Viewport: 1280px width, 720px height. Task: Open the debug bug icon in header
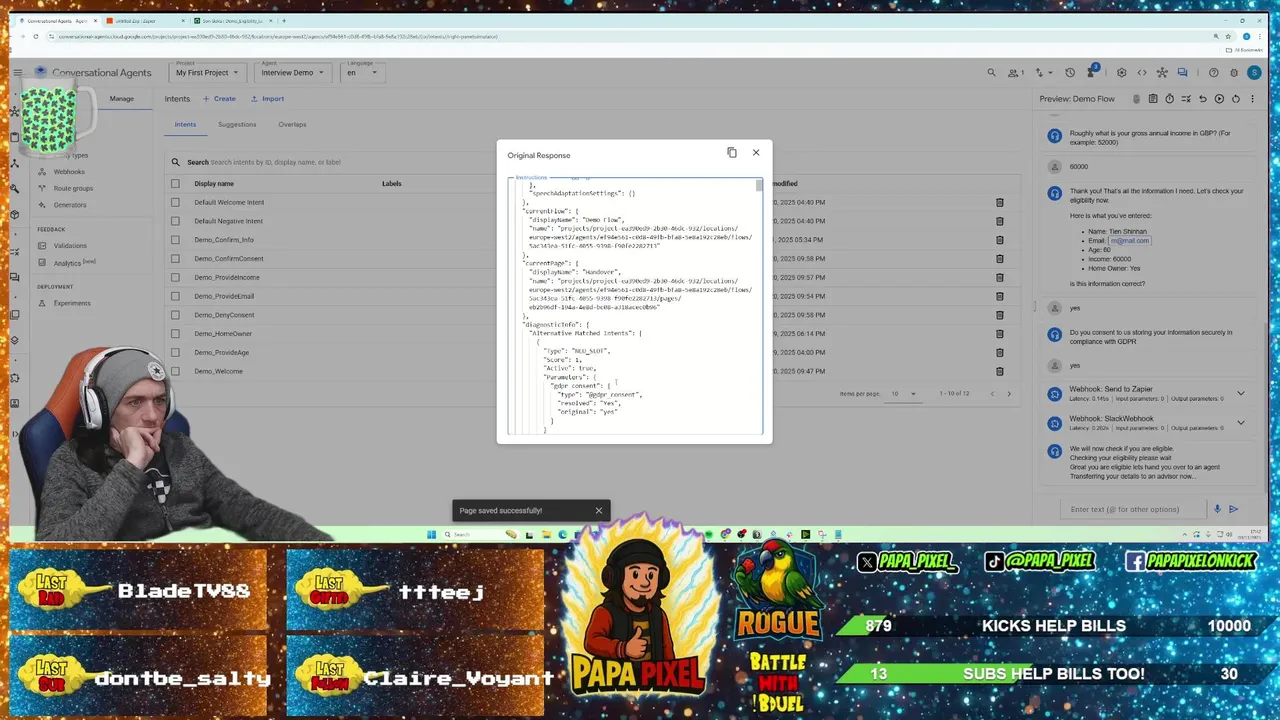click(x=1234, y=72)
